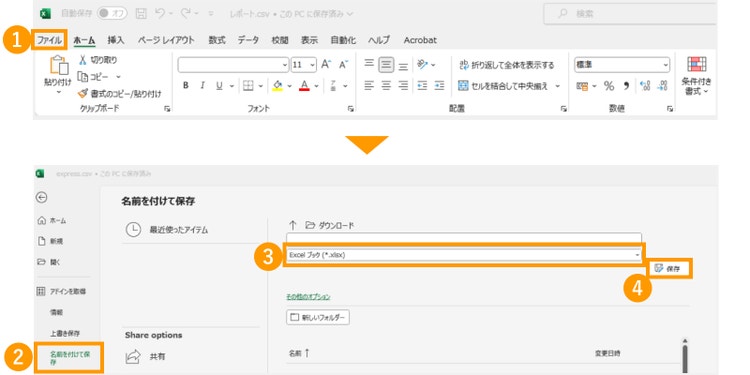Click the increase decimal icon

pyautogui.click(x=645, y=86)
